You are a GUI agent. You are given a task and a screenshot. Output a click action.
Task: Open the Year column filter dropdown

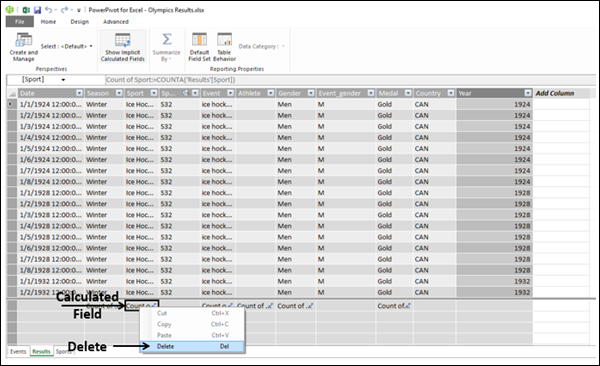[x=528, y=93]
